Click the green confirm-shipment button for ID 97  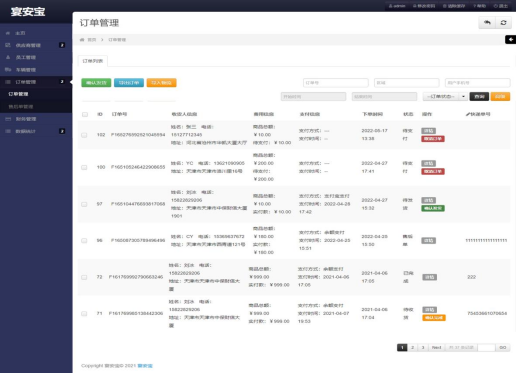click(433, 208)
